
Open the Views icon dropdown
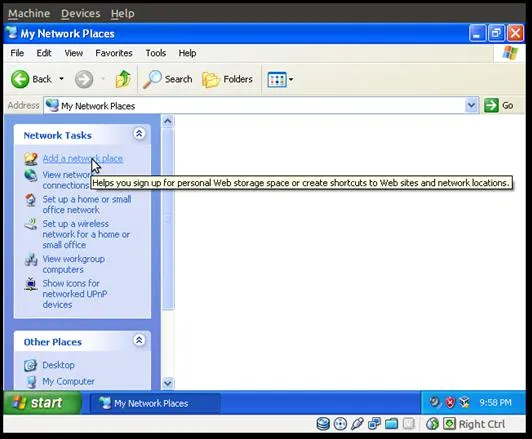[x=280, y=80]
